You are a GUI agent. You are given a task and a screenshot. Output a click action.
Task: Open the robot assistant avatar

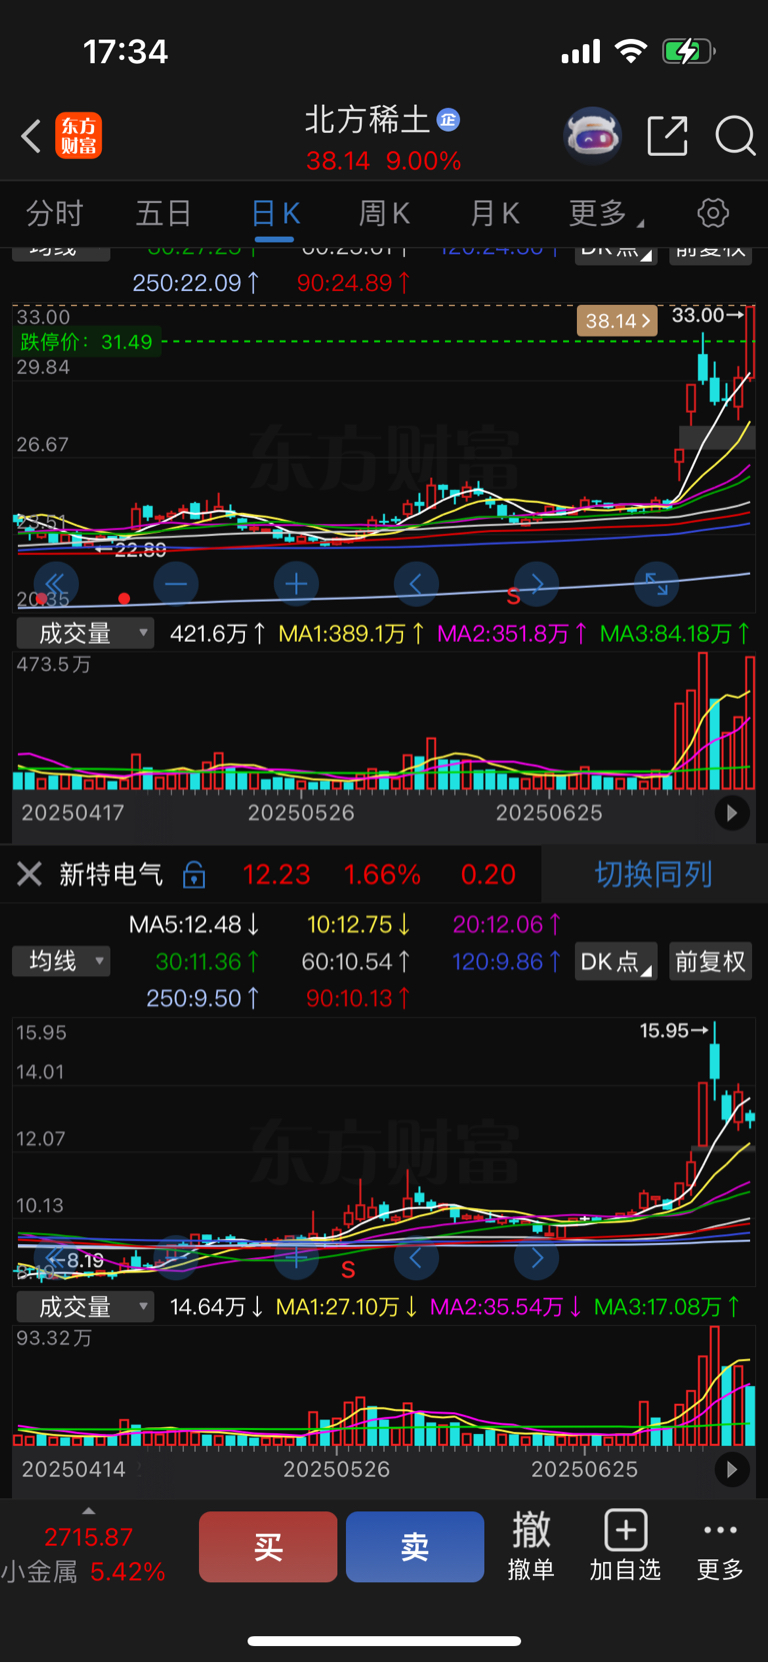tap(593, 135)
